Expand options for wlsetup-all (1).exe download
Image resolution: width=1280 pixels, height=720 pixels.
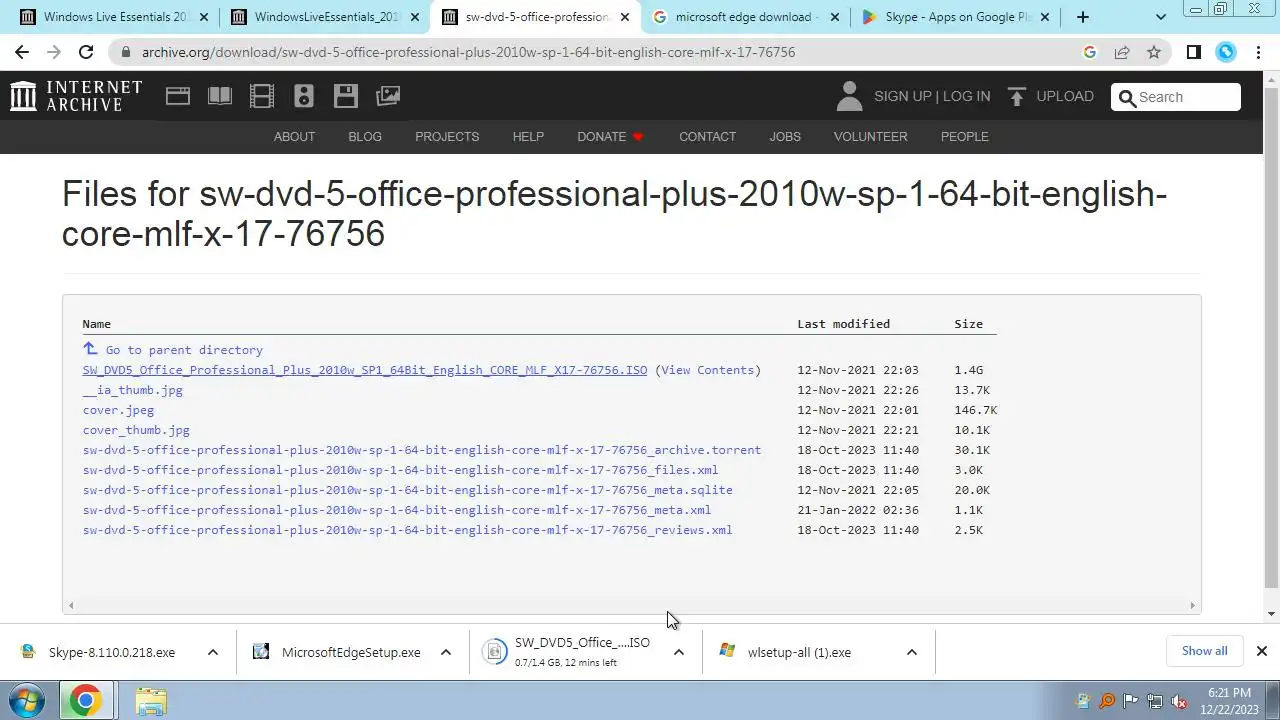pos(912,652)
